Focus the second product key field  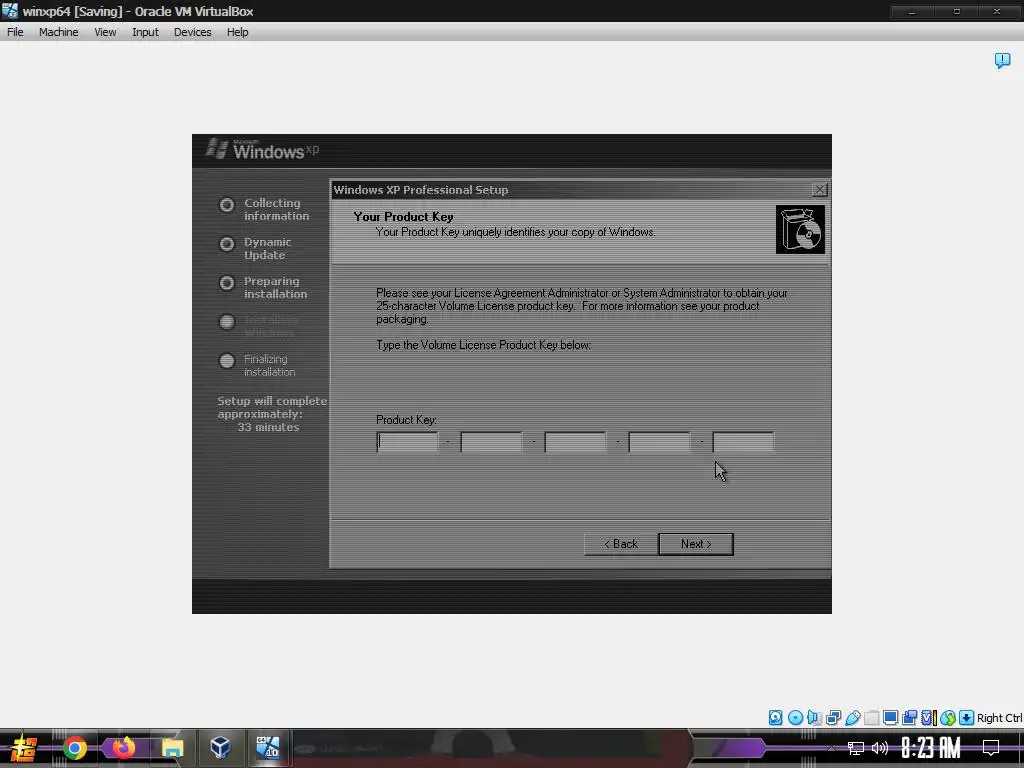491,442
